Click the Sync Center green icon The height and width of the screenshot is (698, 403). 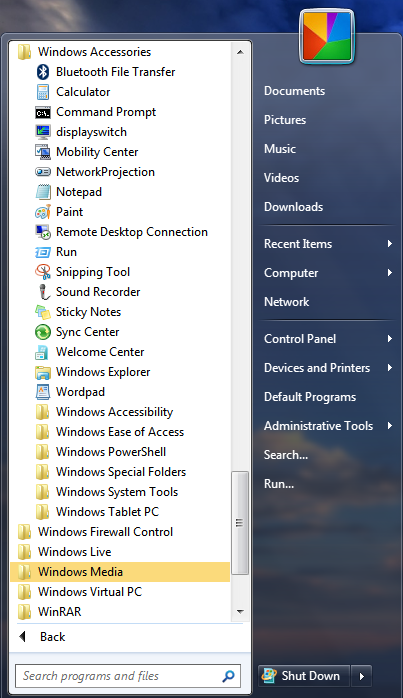click(x=43, y=332)
